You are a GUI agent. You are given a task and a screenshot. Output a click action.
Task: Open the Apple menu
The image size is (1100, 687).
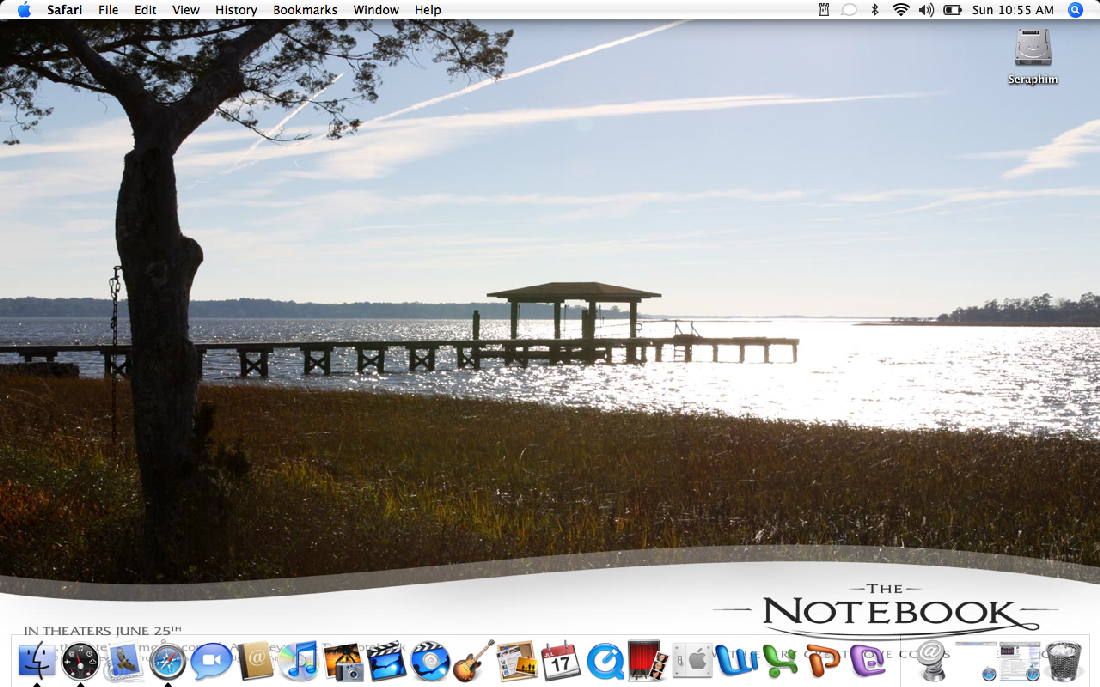tap(24, 10)
